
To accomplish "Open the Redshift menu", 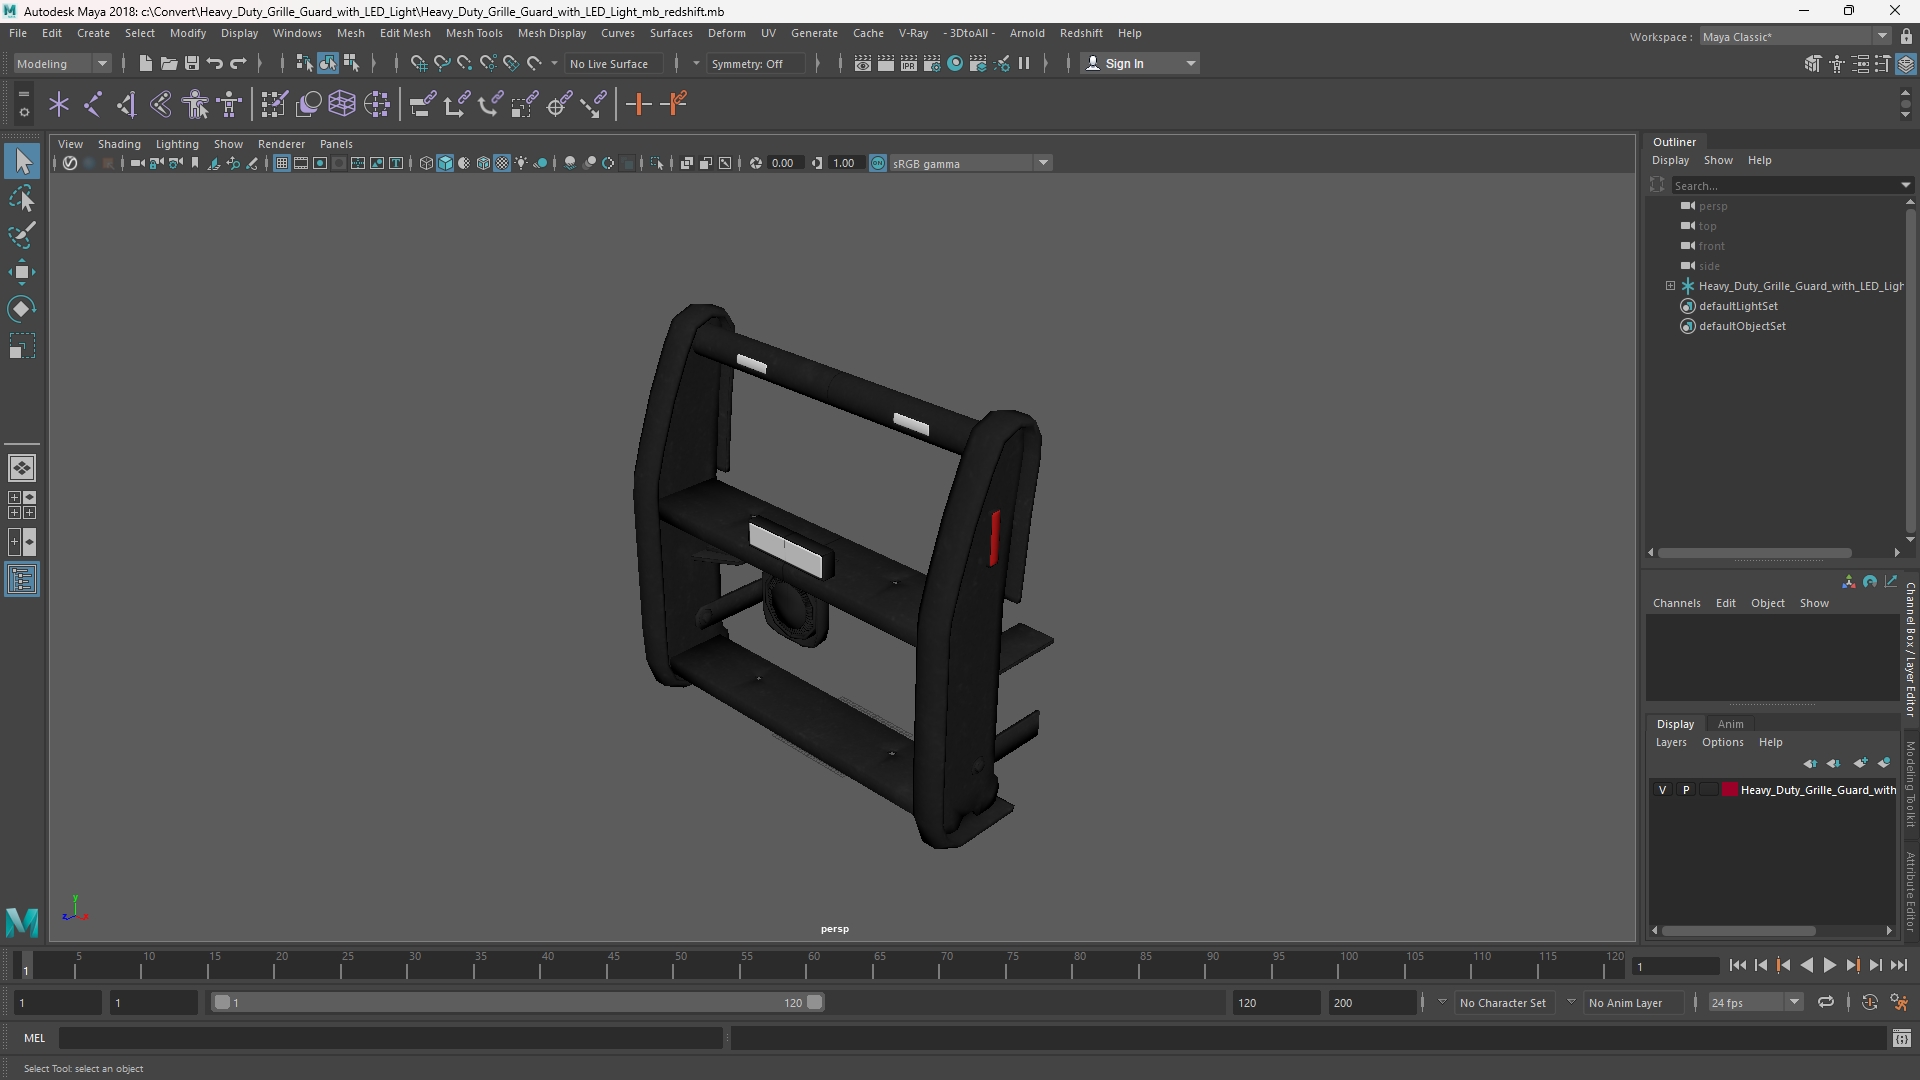I will (1081, 33).
